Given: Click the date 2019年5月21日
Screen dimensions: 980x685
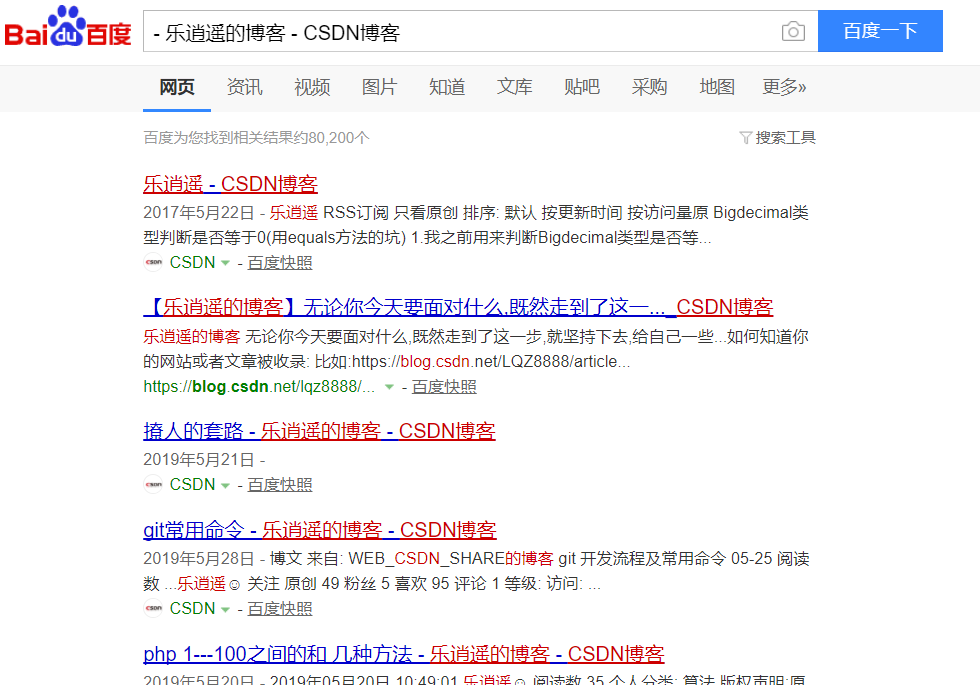Looking at the screenshot, I should point(199,460).
